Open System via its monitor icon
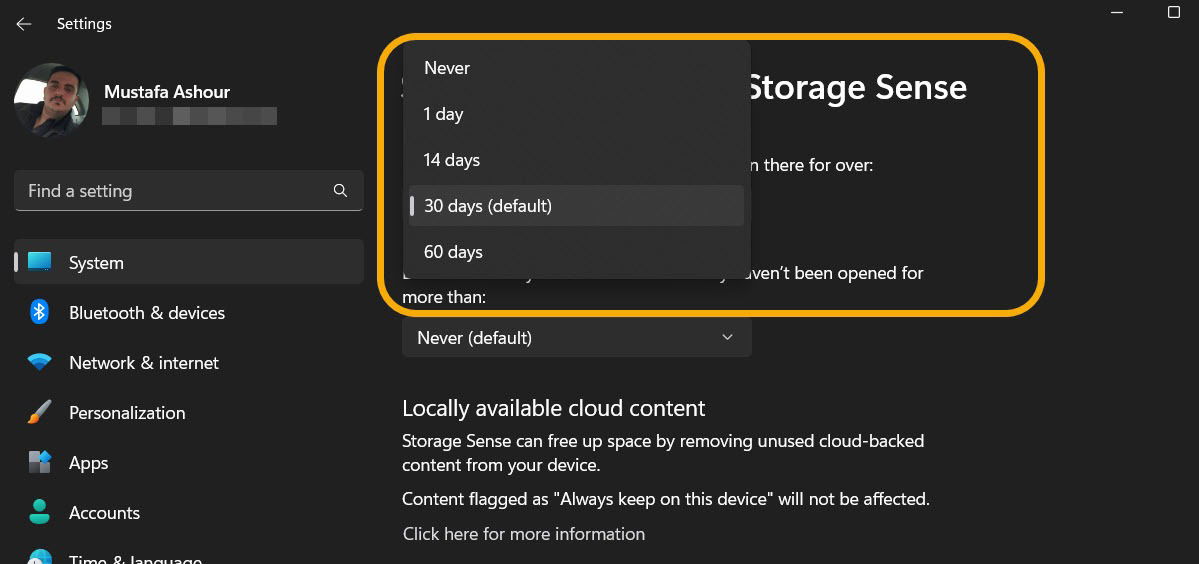Viewport: 1199px width, 564px height. click(x=39, y=262)
